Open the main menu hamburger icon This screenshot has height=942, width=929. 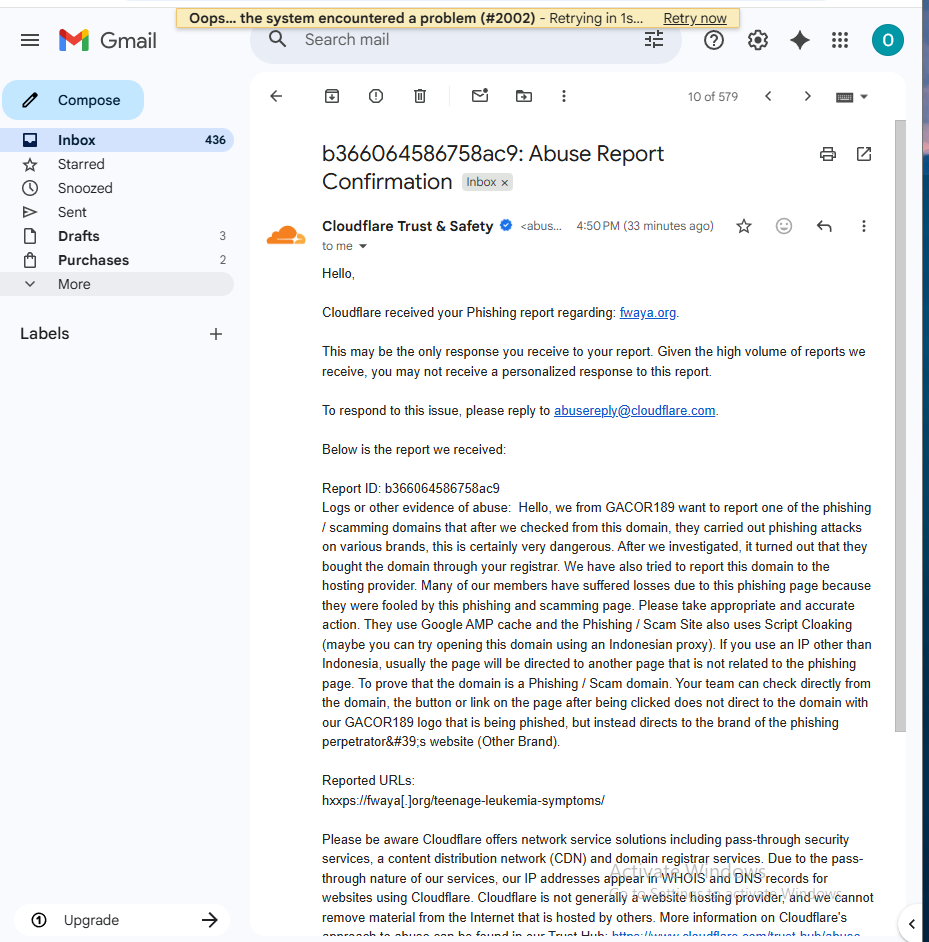point(30,40)
